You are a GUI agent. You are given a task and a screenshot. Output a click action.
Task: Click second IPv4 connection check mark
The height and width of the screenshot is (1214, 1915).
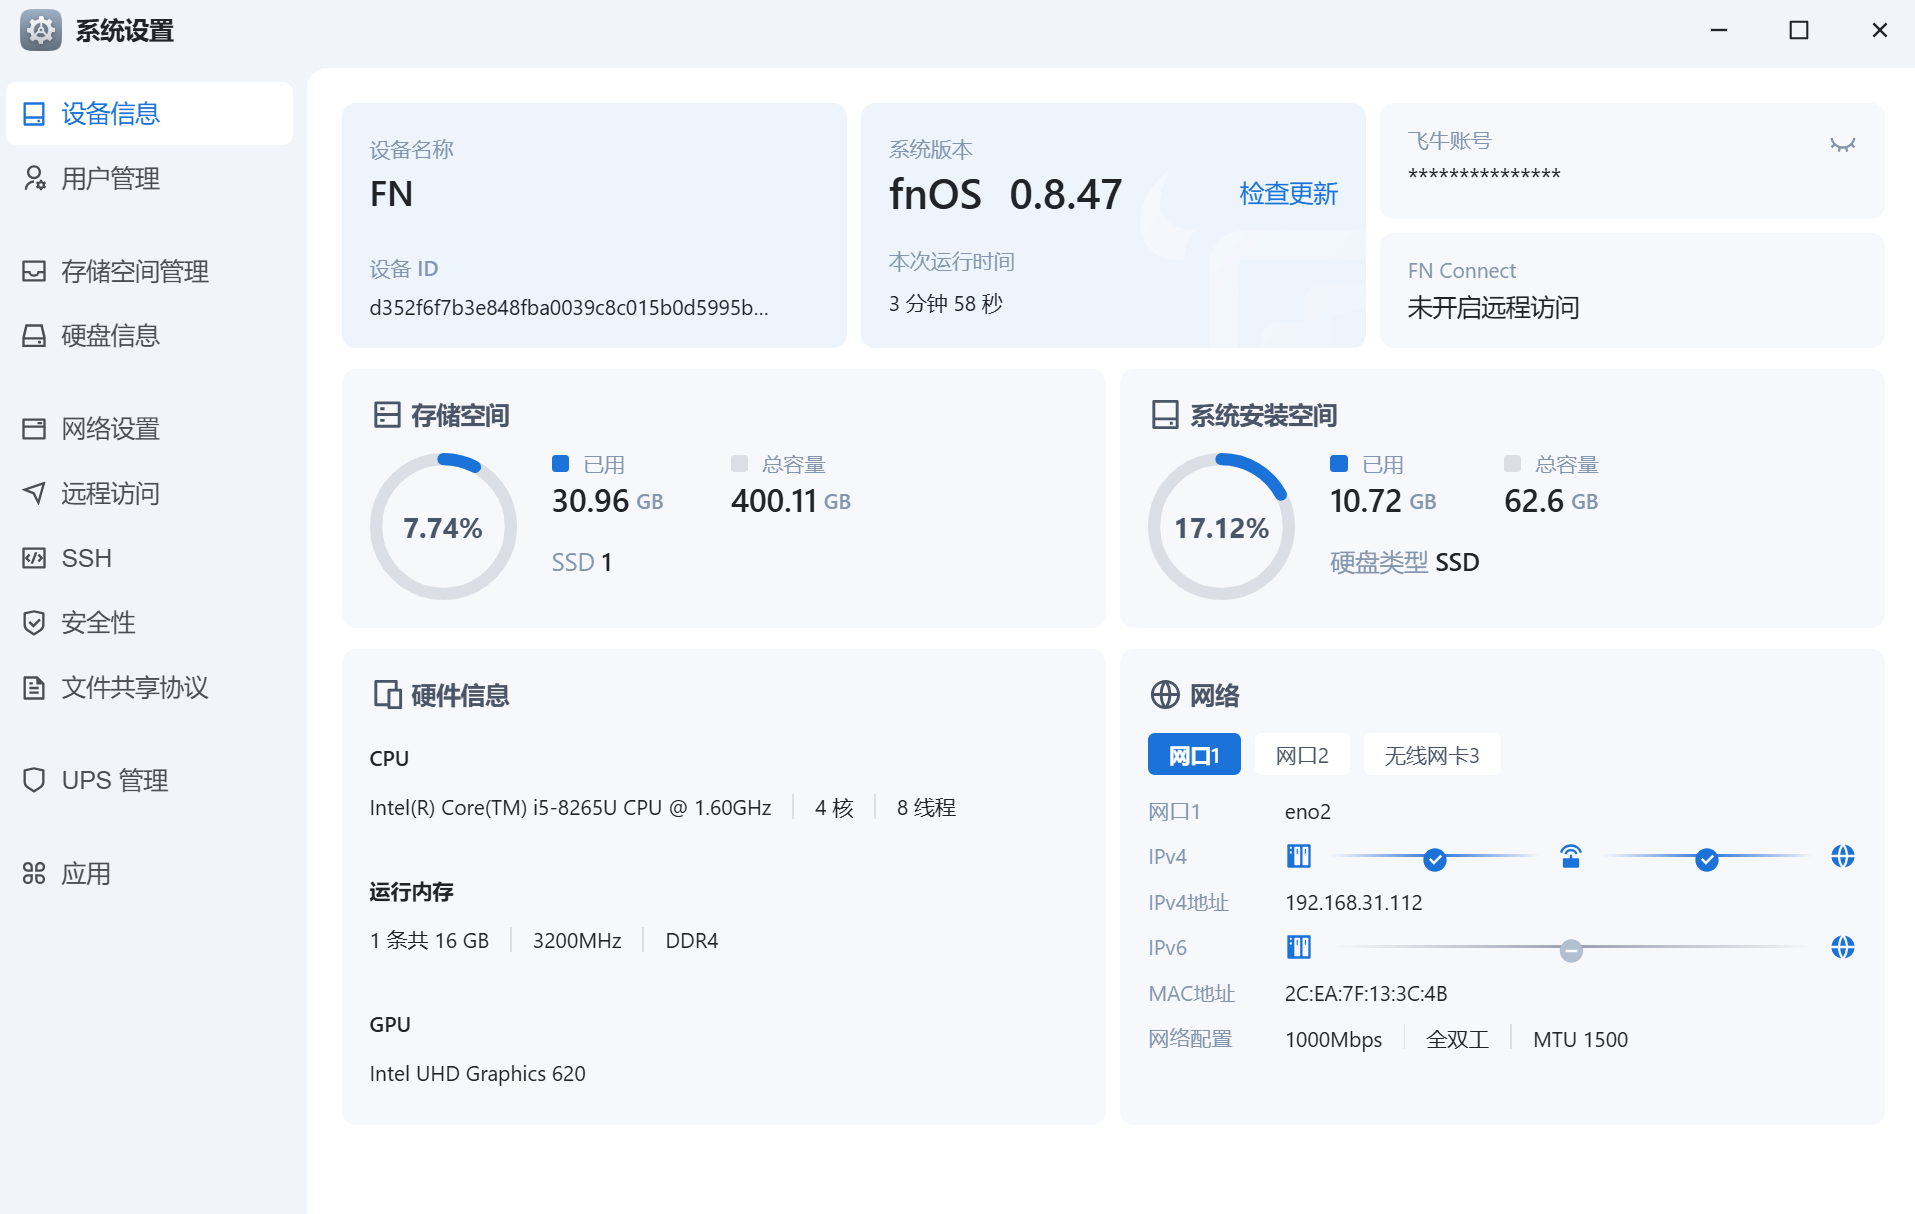click(1707, 860)
